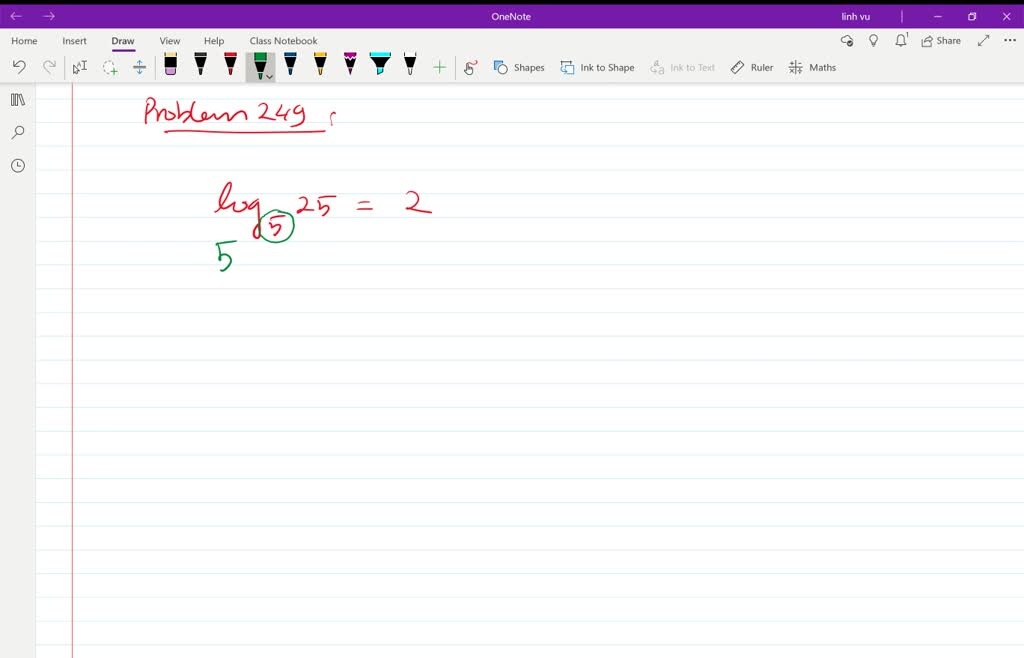Open the Shapes tool
Image resolution: width=1024 pixels, height=658 pixels.
click(519, 67)
